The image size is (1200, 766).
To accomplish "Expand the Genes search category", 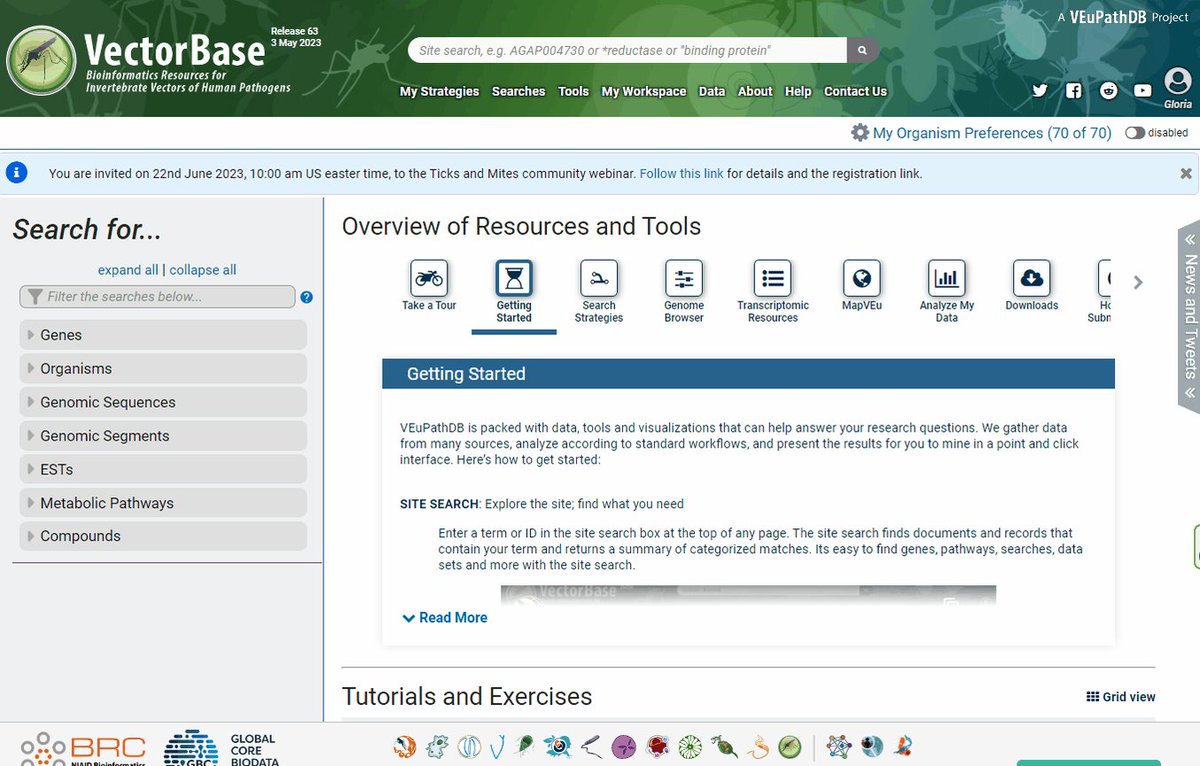I will [163, 335].
